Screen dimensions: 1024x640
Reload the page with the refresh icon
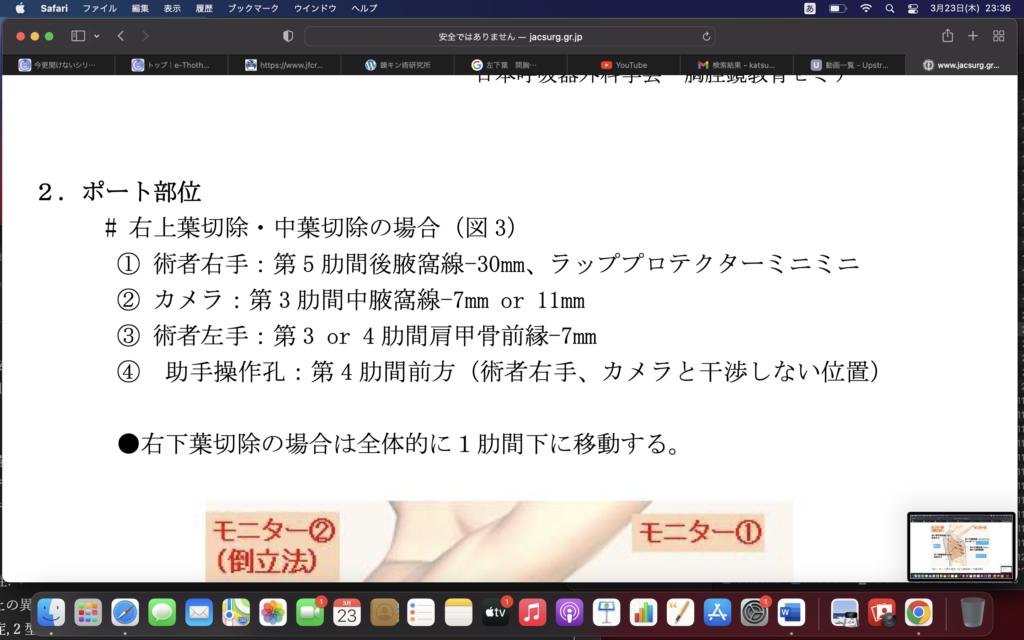tap(707, 36)
